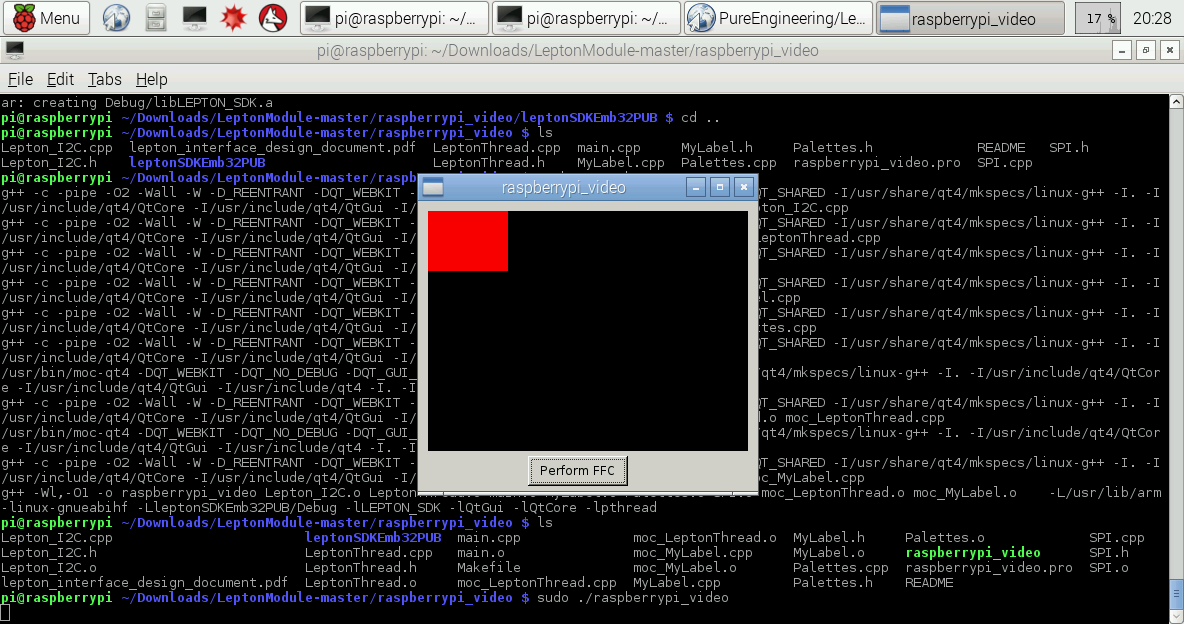Switch to first pi@raspberrypi taskbar window

click(393, 18)
